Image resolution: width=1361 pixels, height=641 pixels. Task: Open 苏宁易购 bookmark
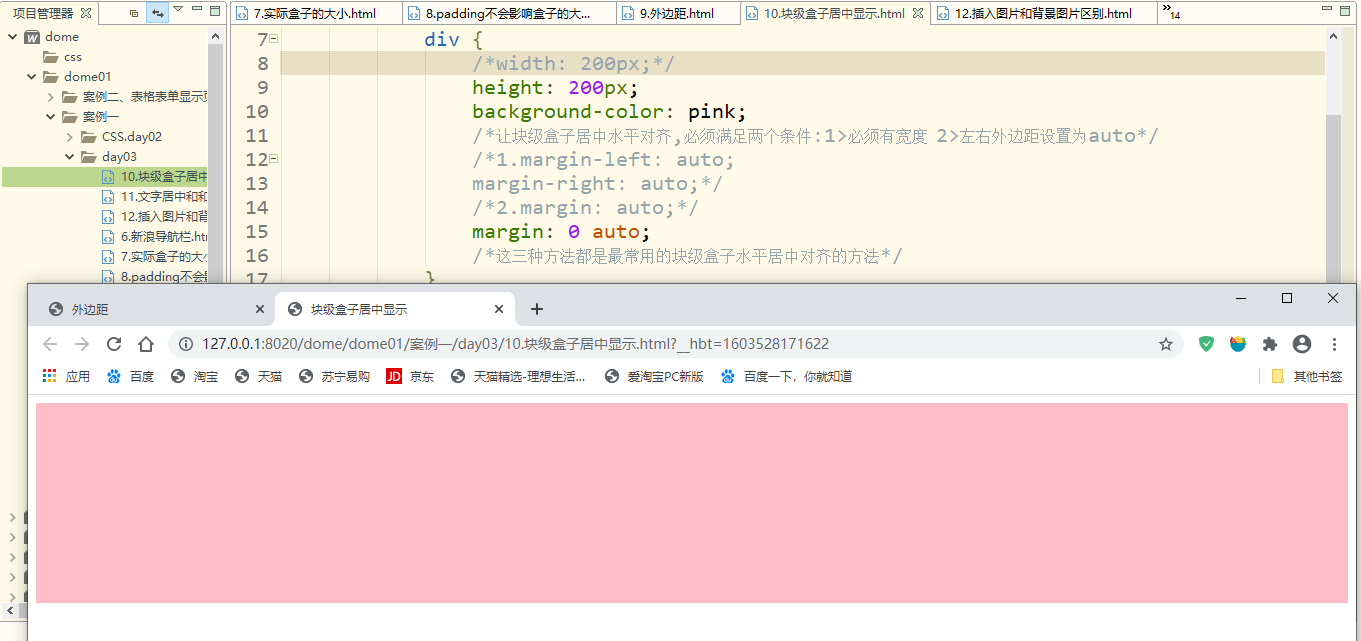pyautogui.click(x=335, y=376)
